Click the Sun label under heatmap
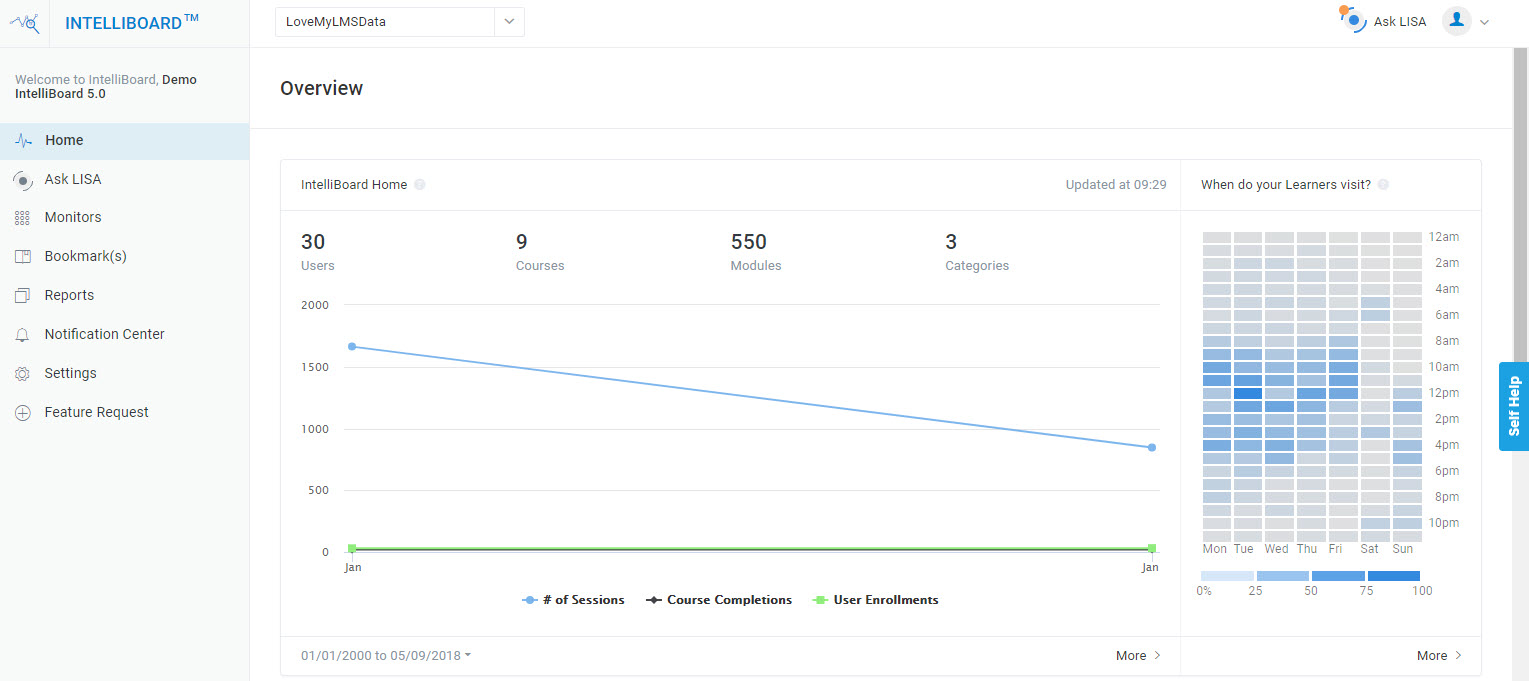This screenshot has width=1529, height=681. point(1403,549)
